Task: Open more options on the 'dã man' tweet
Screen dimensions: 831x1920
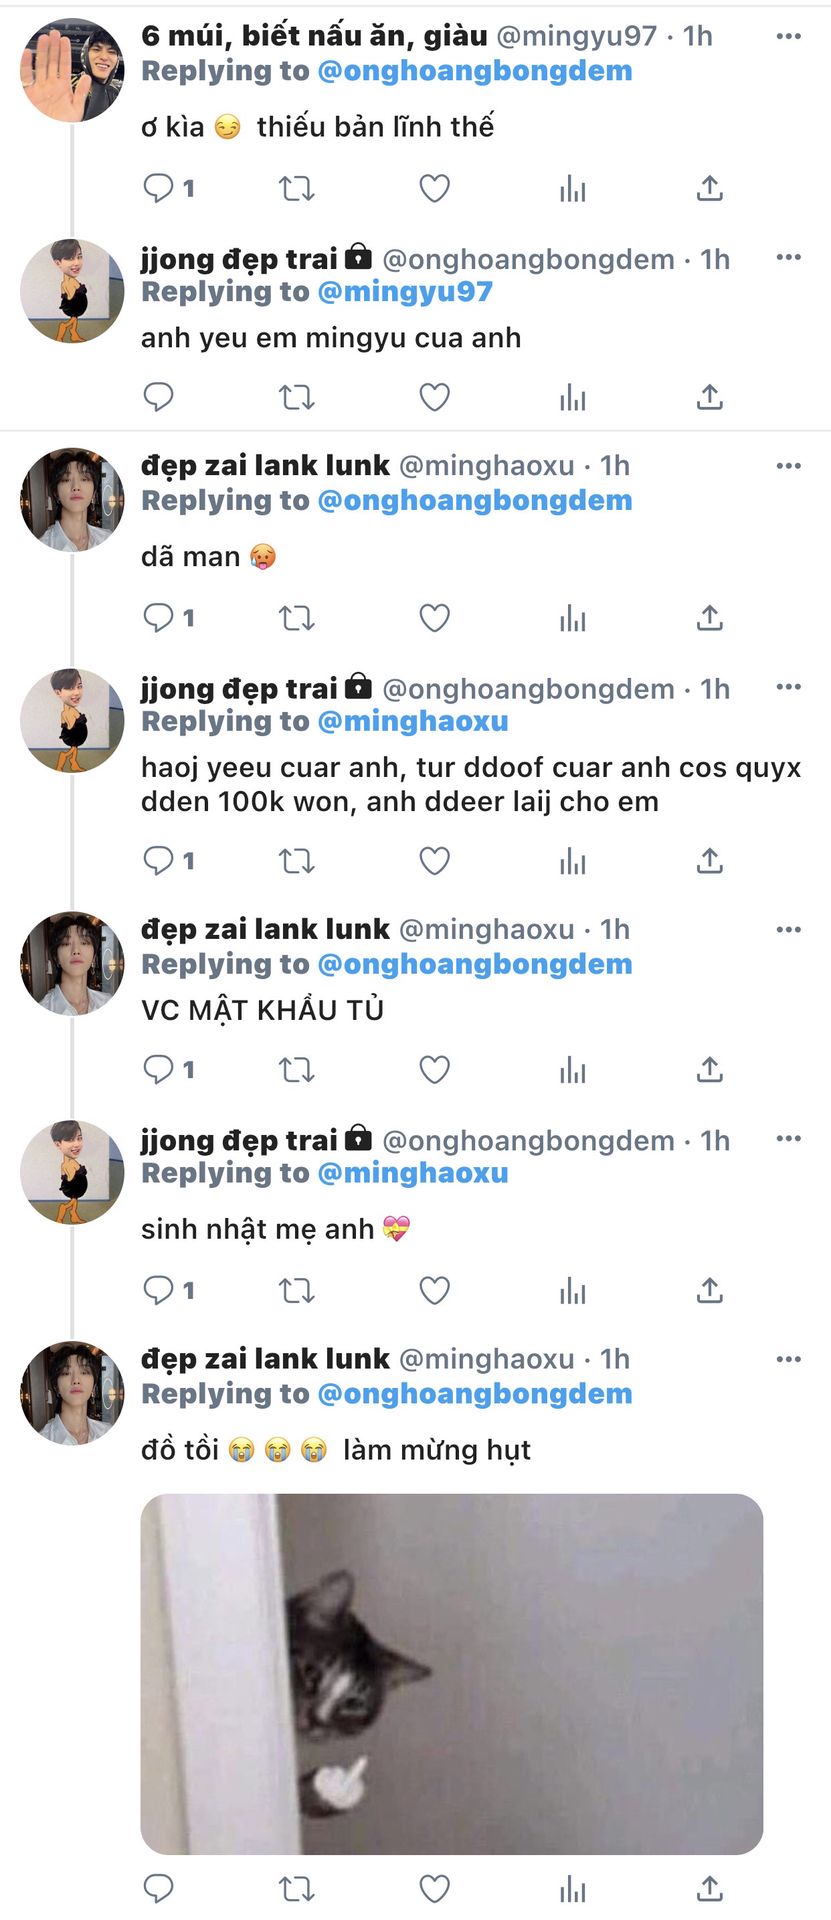Action: (x=788, y=466)
